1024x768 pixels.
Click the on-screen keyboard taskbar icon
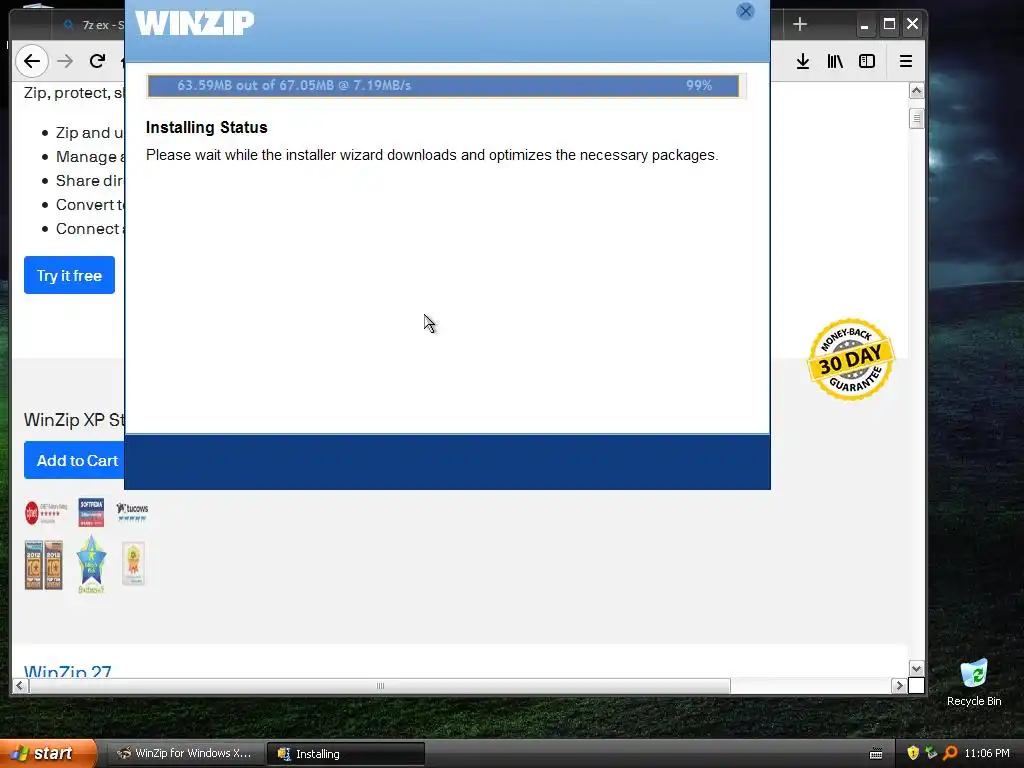876,754
